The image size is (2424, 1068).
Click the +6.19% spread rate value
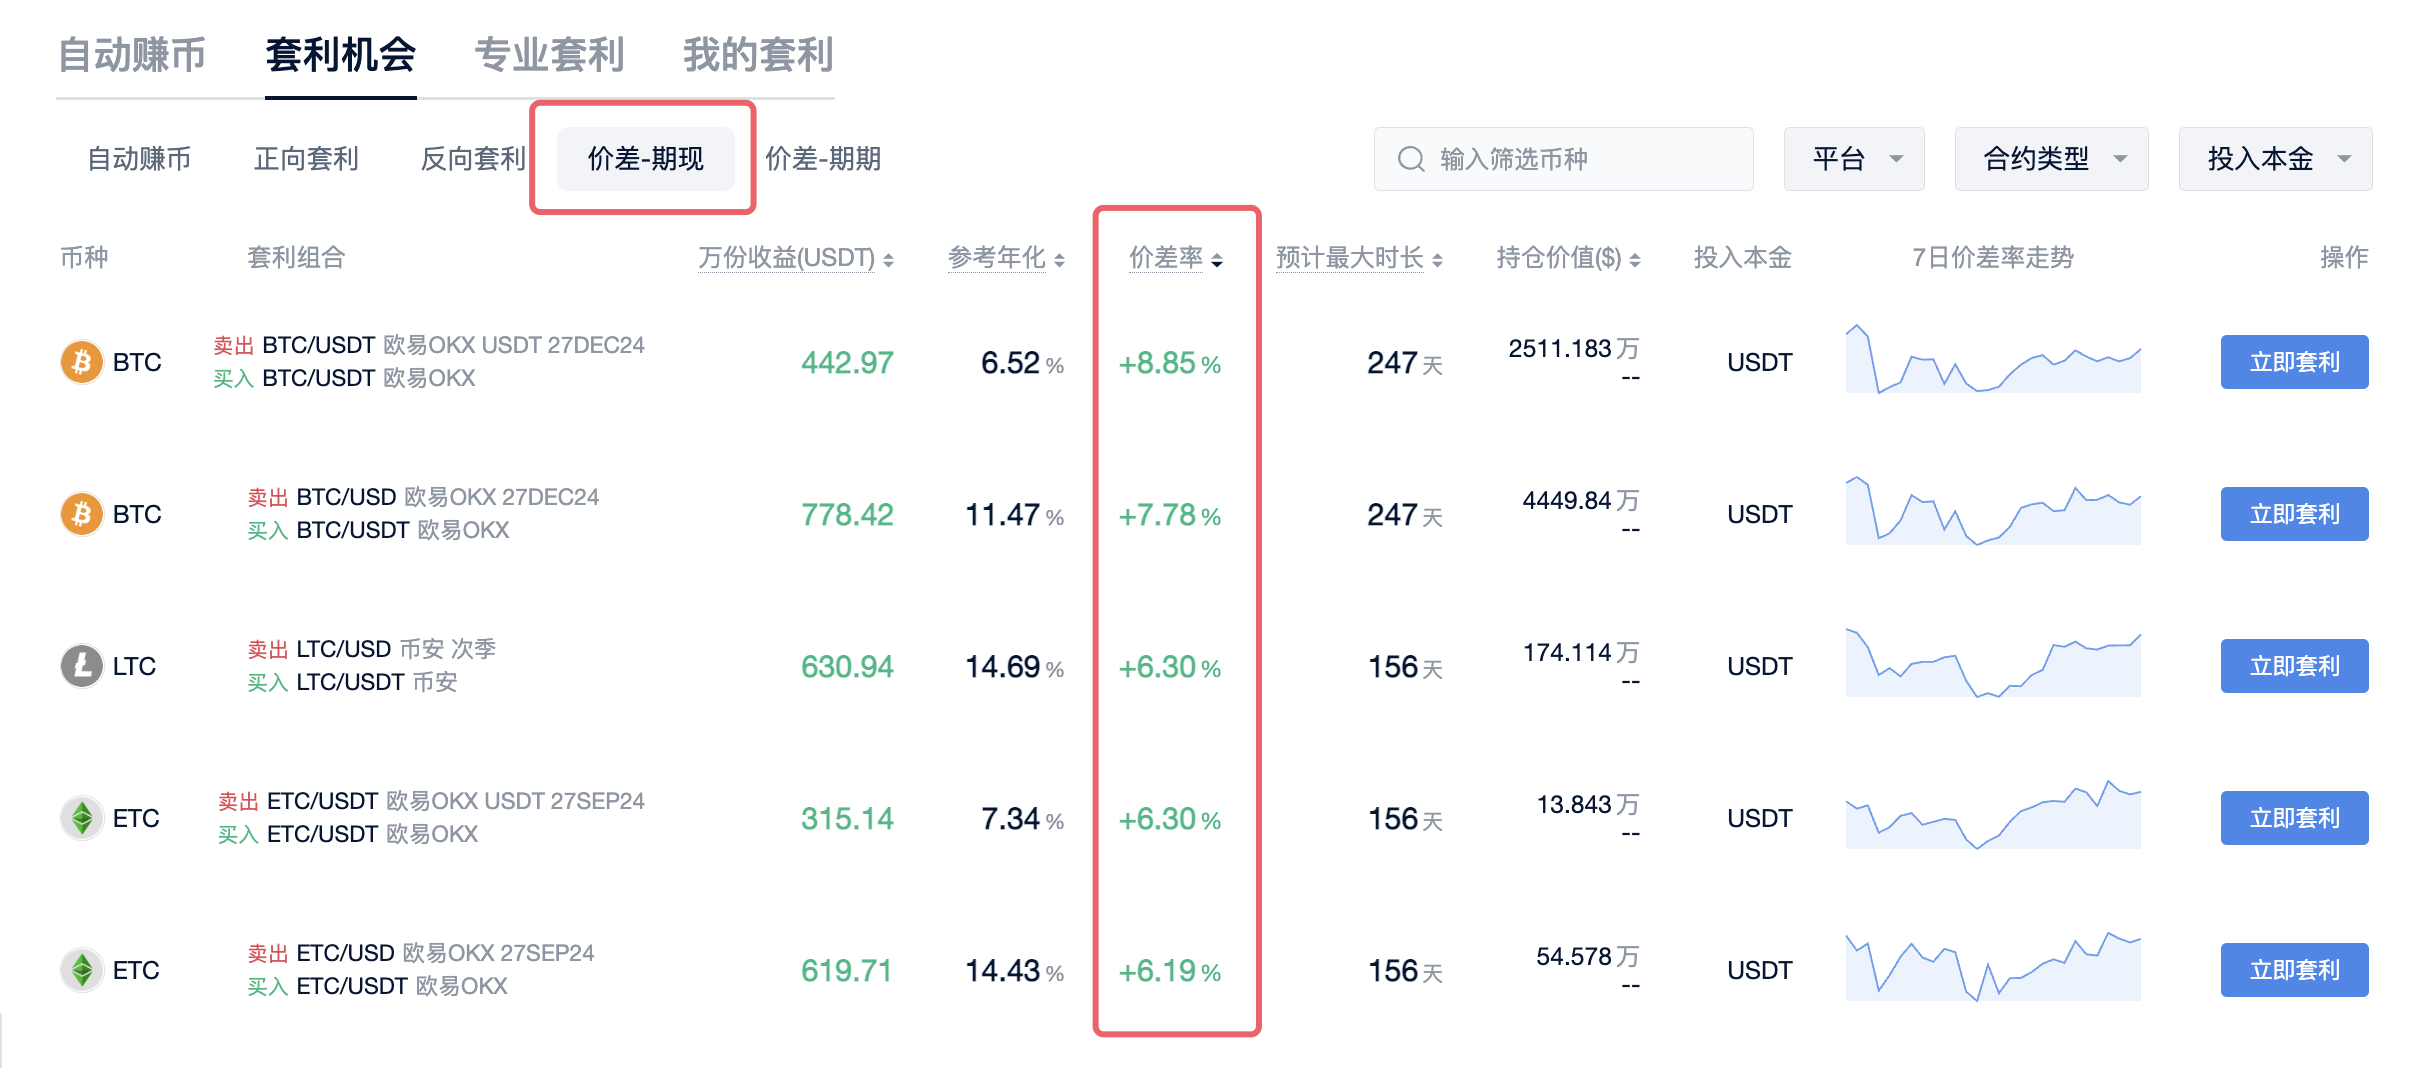click(1170, 971)
